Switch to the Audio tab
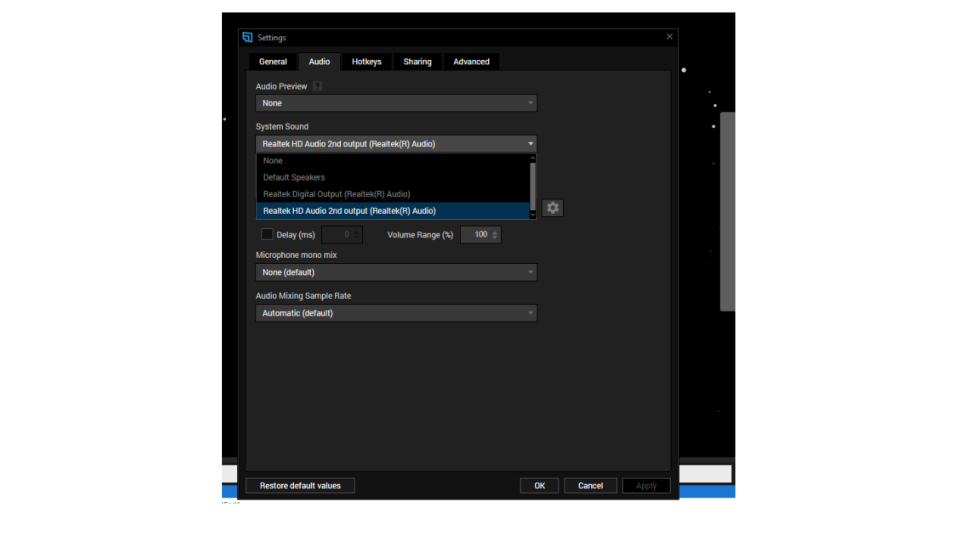The width and height of the screenshot is (970, 546). click(319, 62)
